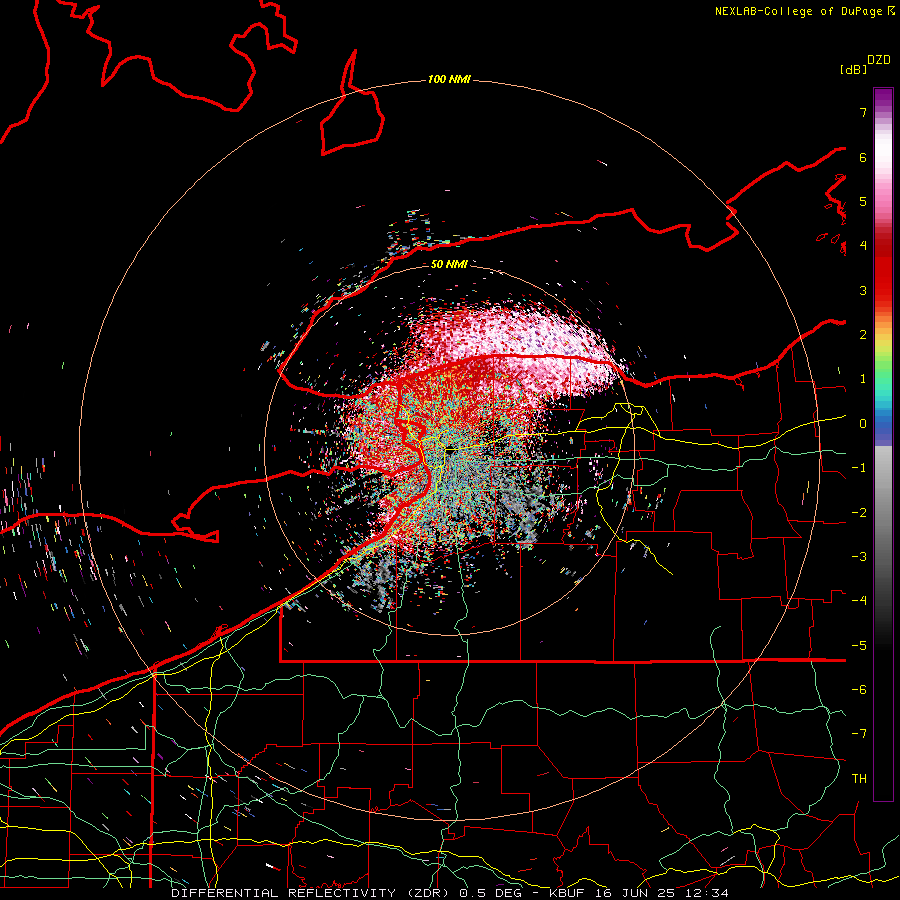Click the 50 NMI range ring label
The image size is (900, 900).
449,264
